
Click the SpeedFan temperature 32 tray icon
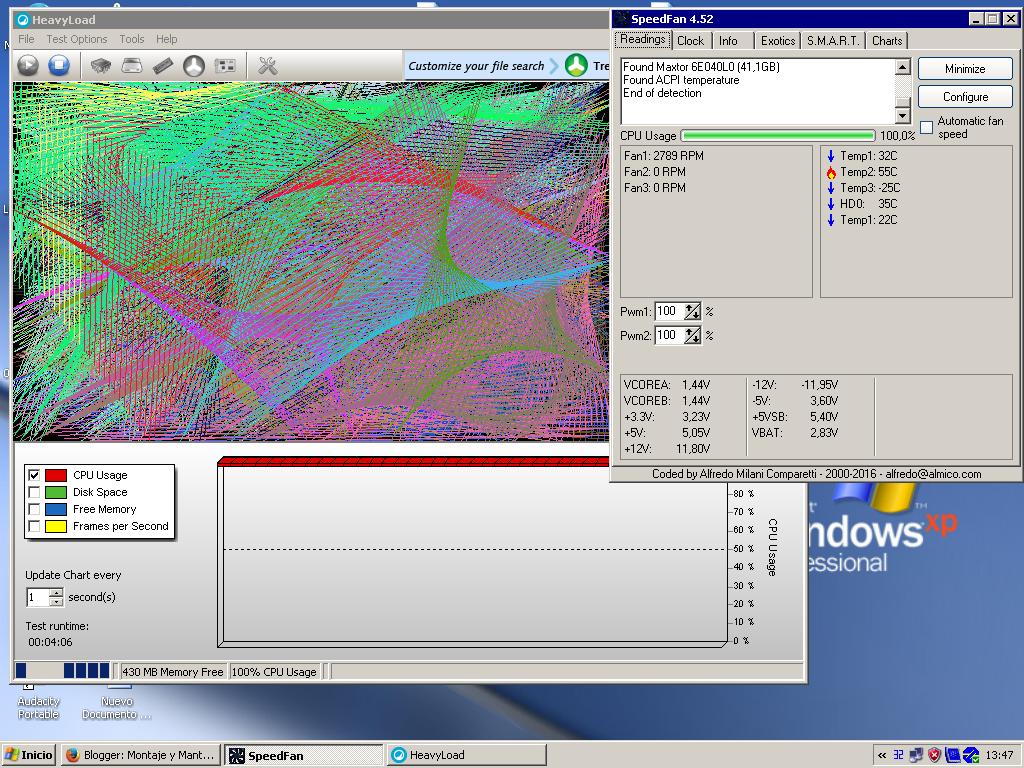pos(899,755)
